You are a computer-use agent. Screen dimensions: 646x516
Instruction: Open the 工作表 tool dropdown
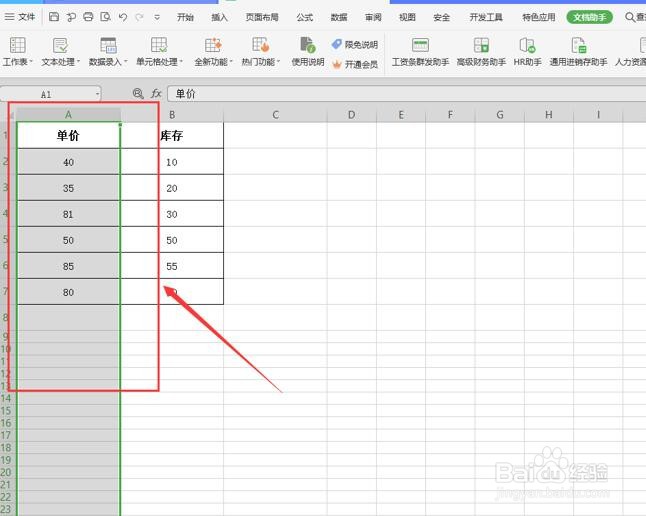click(x=18, y=52)
